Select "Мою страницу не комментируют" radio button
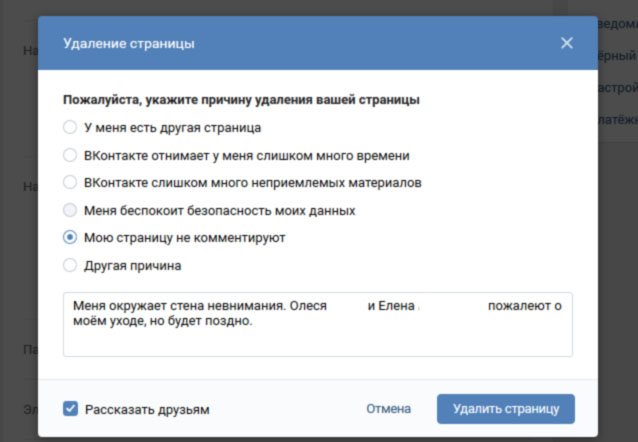The height and width of the screenshot is (442, 638). tap(70, 237)
